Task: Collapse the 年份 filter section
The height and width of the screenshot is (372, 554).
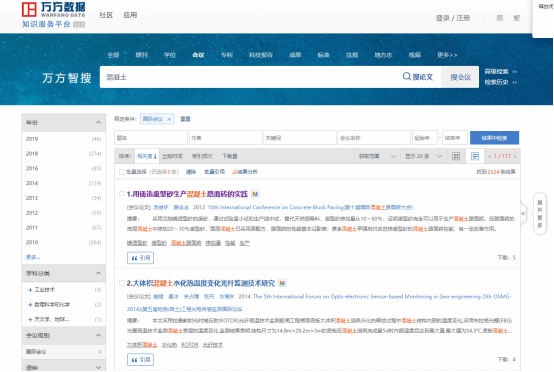Action: [x=99, y=122]
